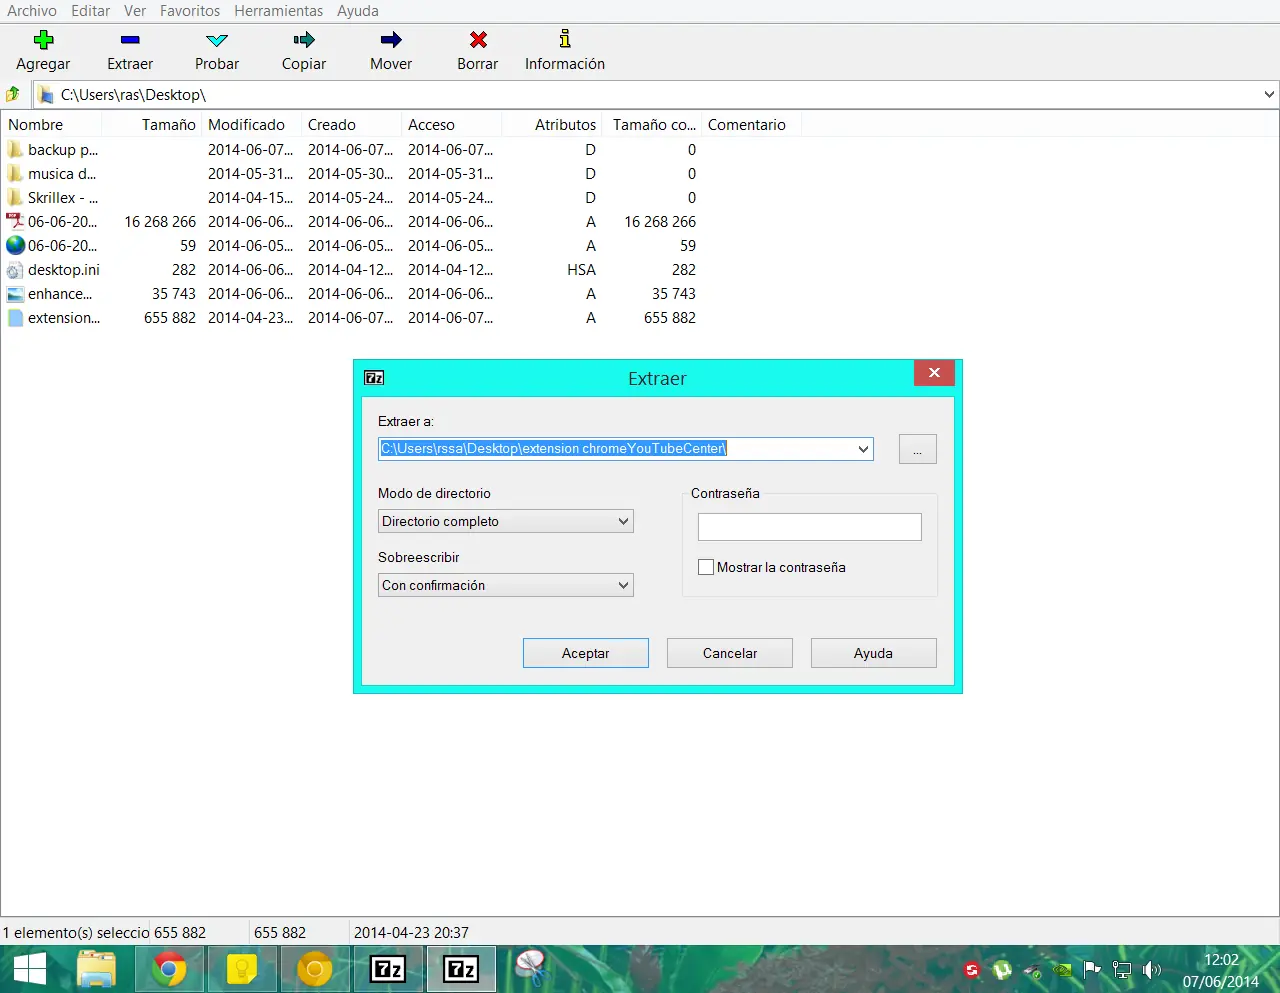Sort by the Tamaño column header
The image size is (1280, 993).
152,125
